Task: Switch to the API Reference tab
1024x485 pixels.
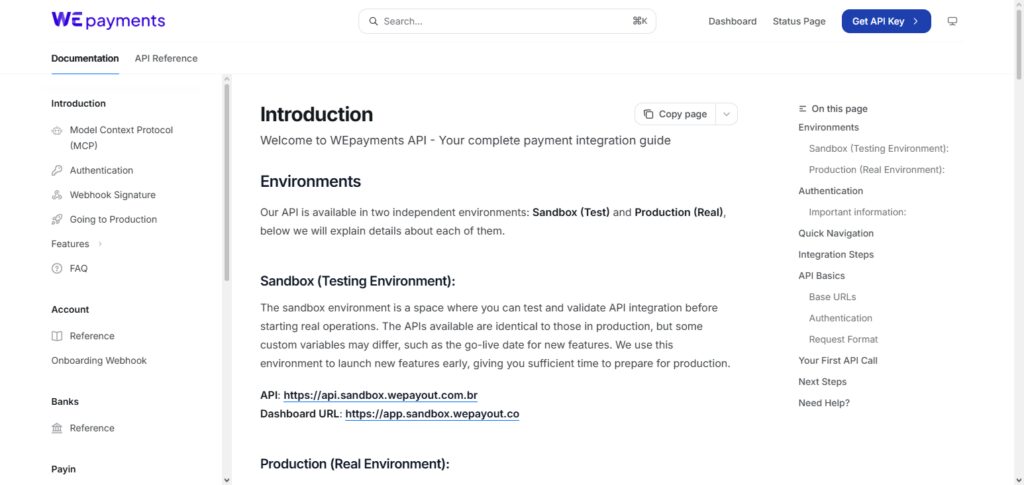Action: 166,58
